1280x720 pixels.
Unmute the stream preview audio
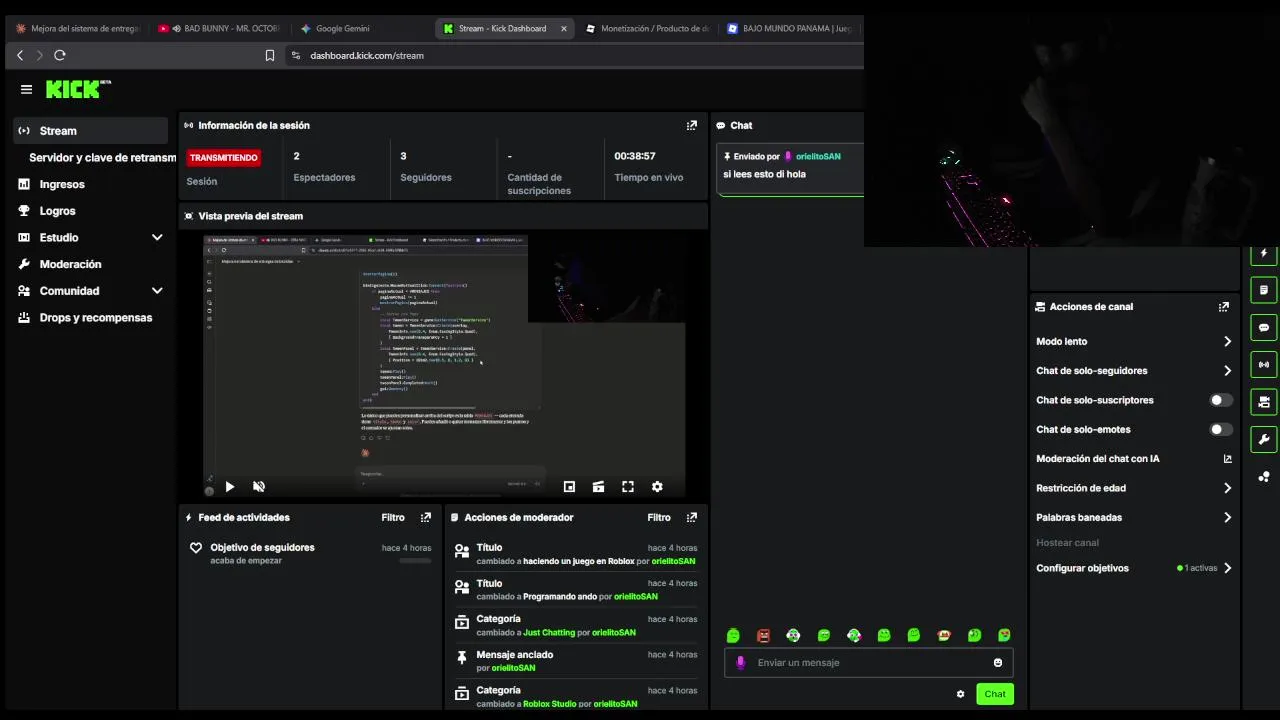tap(259, 486)
